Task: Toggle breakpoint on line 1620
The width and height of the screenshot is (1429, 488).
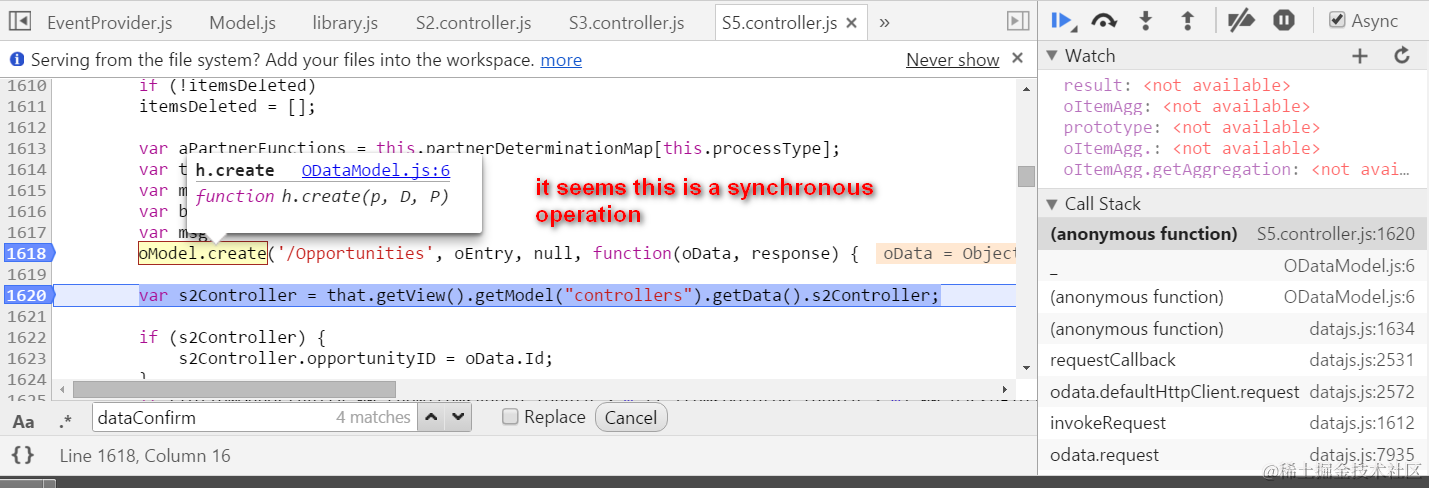Action: click(26, 296)
